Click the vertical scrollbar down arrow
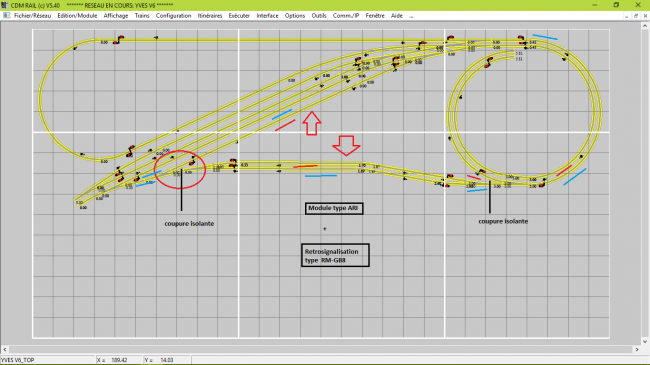650x365 pixels. (645, 342)
